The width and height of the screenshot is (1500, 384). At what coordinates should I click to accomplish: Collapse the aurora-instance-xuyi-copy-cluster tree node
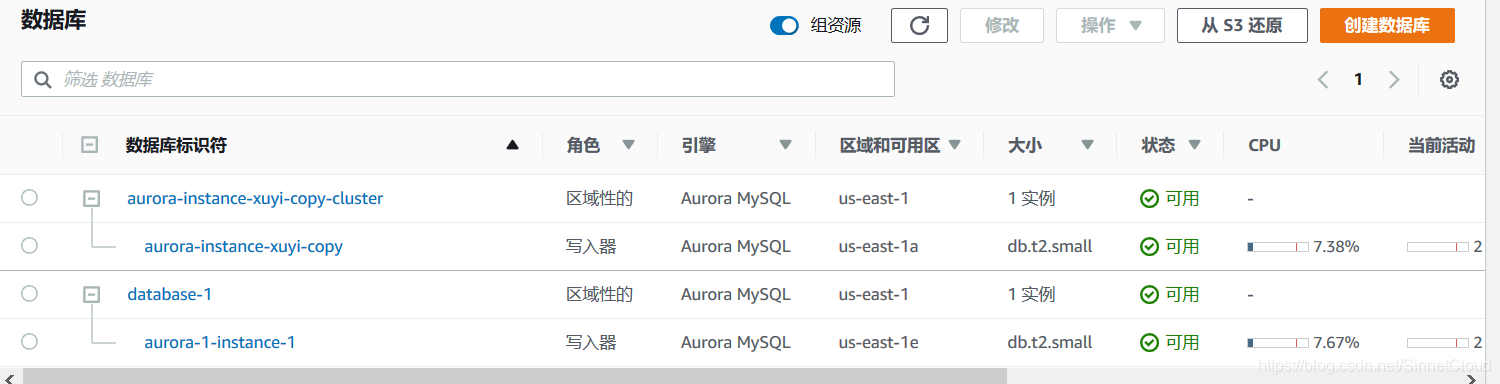(91, 199)
